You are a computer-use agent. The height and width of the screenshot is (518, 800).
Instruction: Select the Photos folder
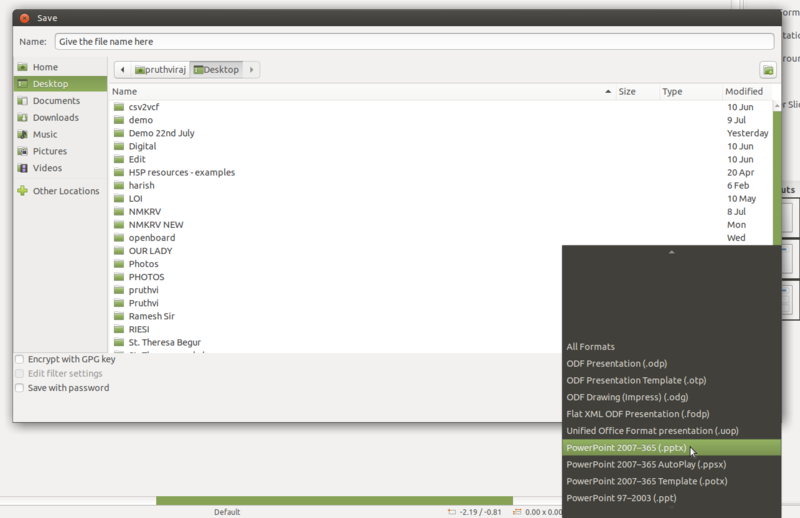pos(337,264)
